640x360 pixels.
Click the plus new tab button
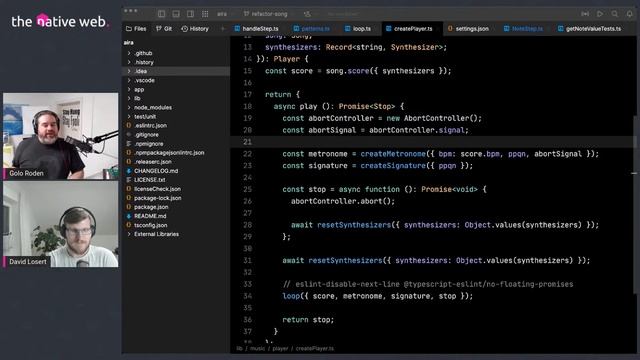coord(222,29)
